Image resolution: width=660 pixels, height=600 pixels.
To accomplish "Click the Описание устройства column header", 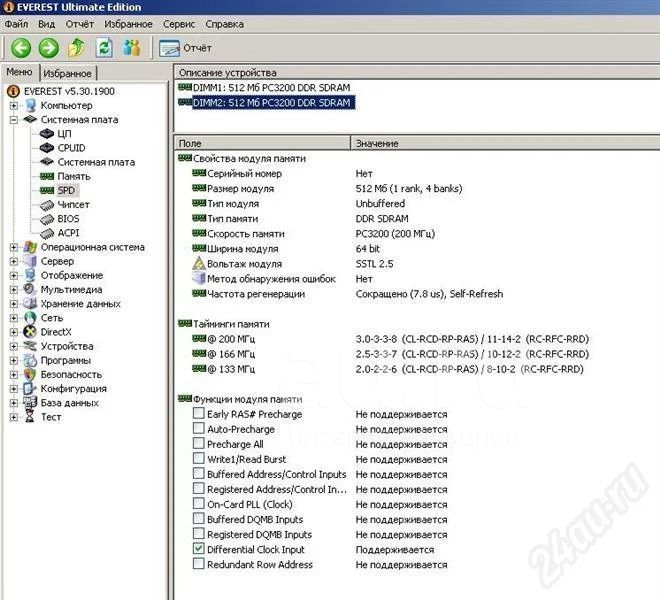I will click(417, 72).
